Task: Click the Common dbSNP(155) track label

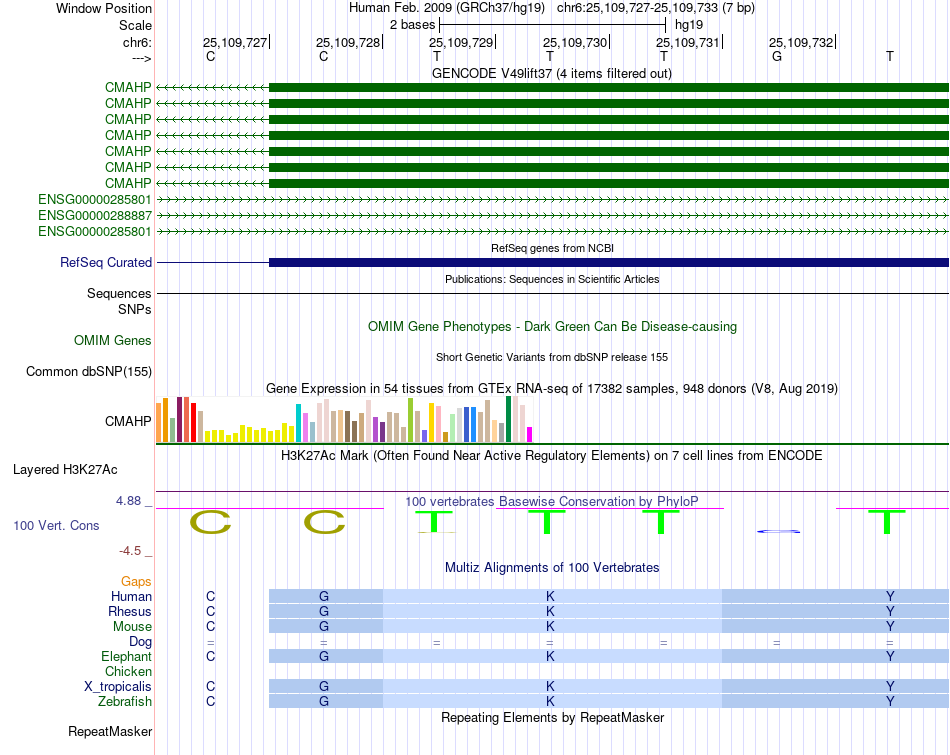Action: (x=88, y=371)
